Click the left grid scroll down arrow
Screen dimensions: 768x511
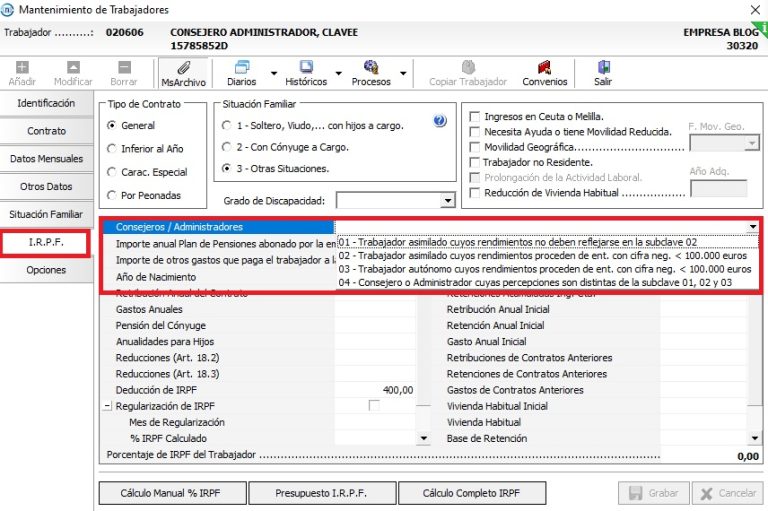[424, 438]
